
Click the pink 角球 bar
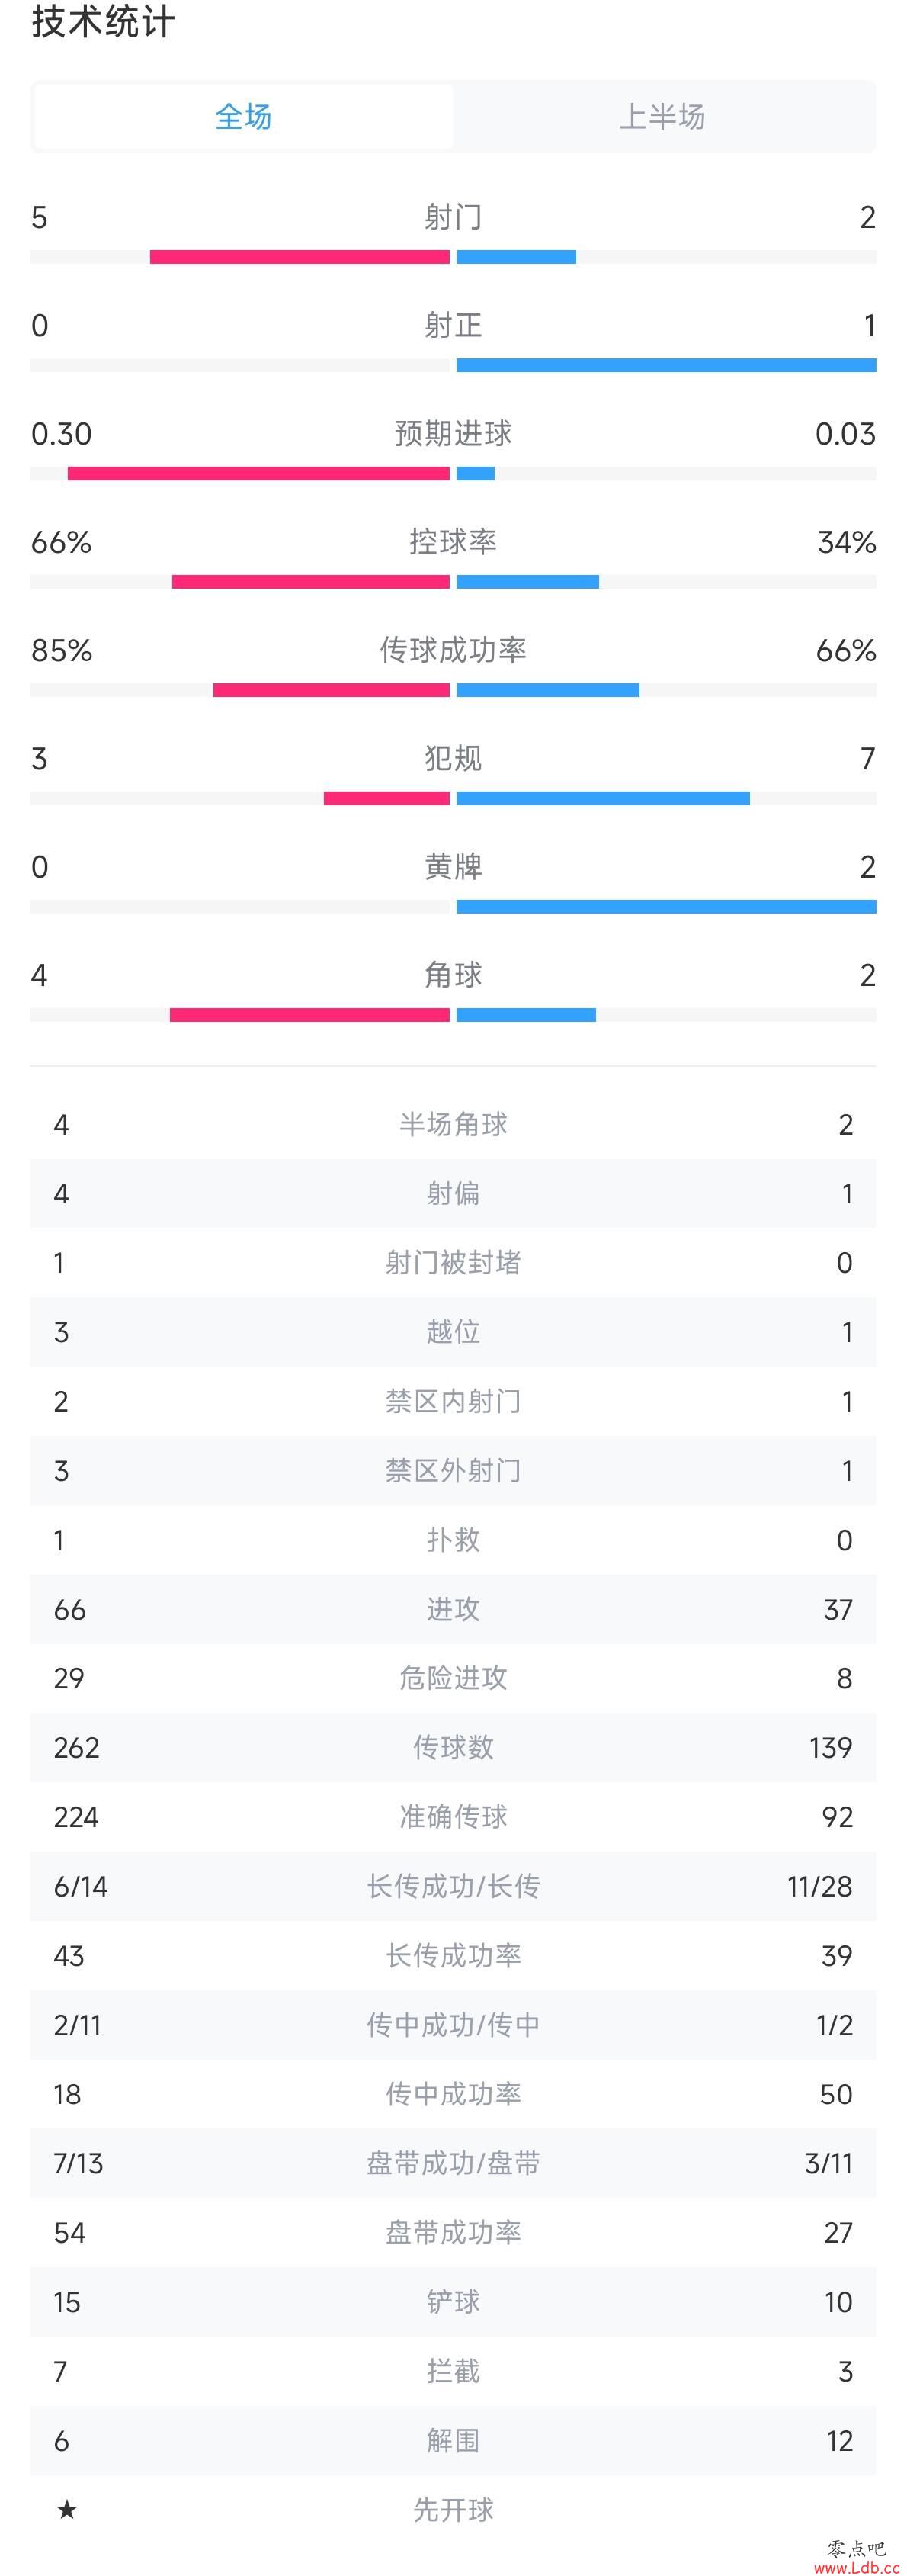tap(310, 1015)
